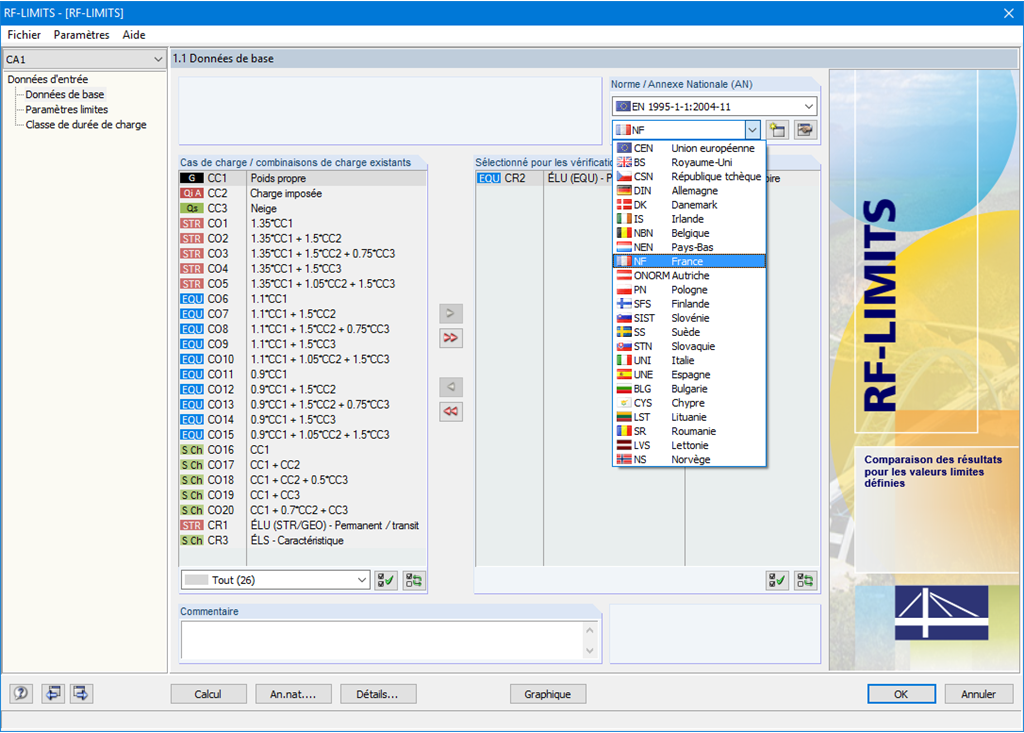Confirm with the OK button
This screenshot has height=733, width=1024.
point(901,694)
